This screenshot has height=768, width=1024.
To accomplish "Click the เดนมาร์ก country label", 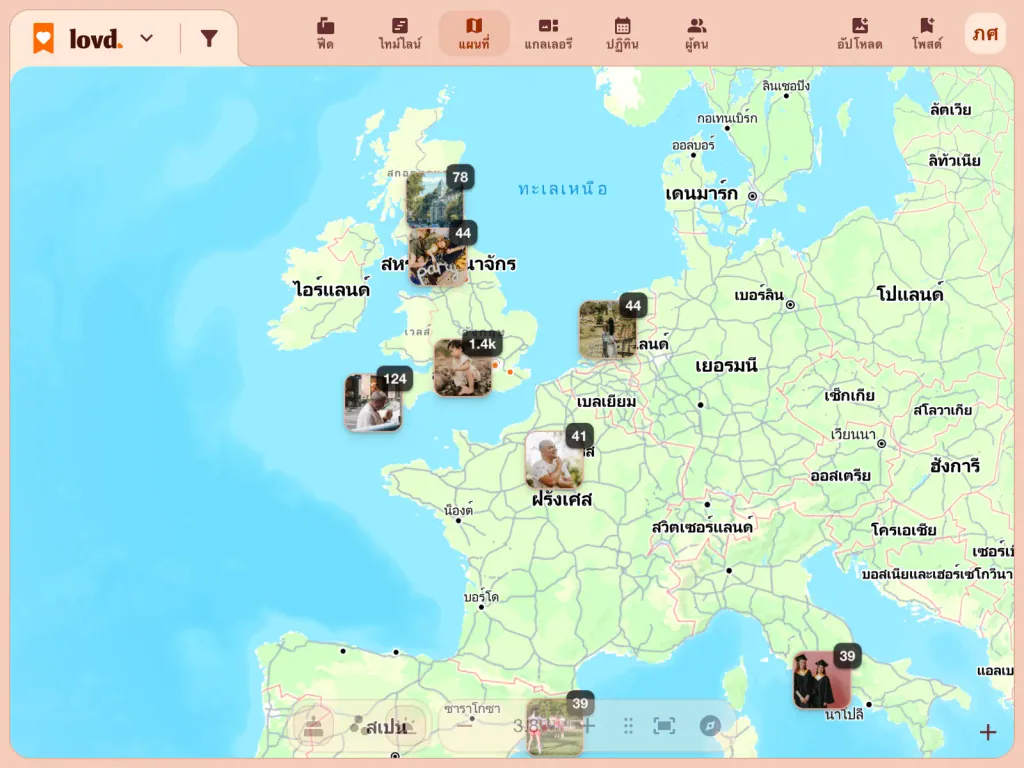I will tap(701, 193).
